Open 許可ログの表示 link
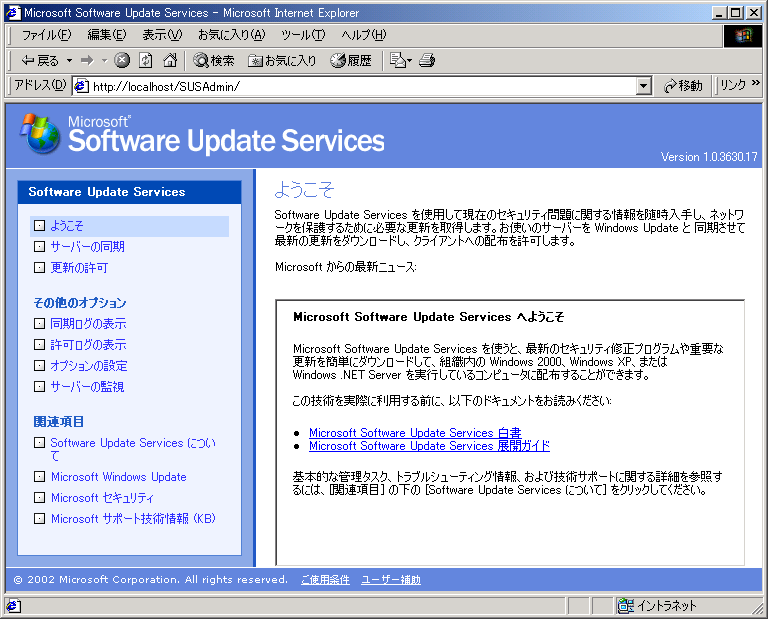The height and width of the screenshot is (619, 768). [88, 345]
